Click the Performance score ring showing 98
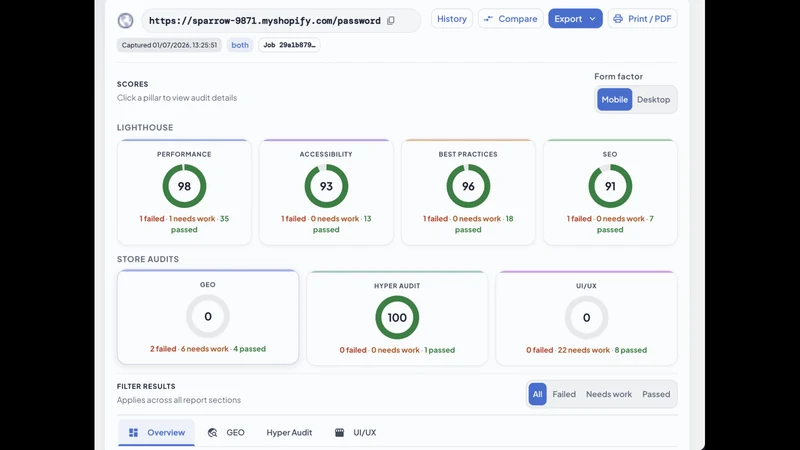Image resolution: width=800 pixels, height=450 pixels. [x=184, y=186]
